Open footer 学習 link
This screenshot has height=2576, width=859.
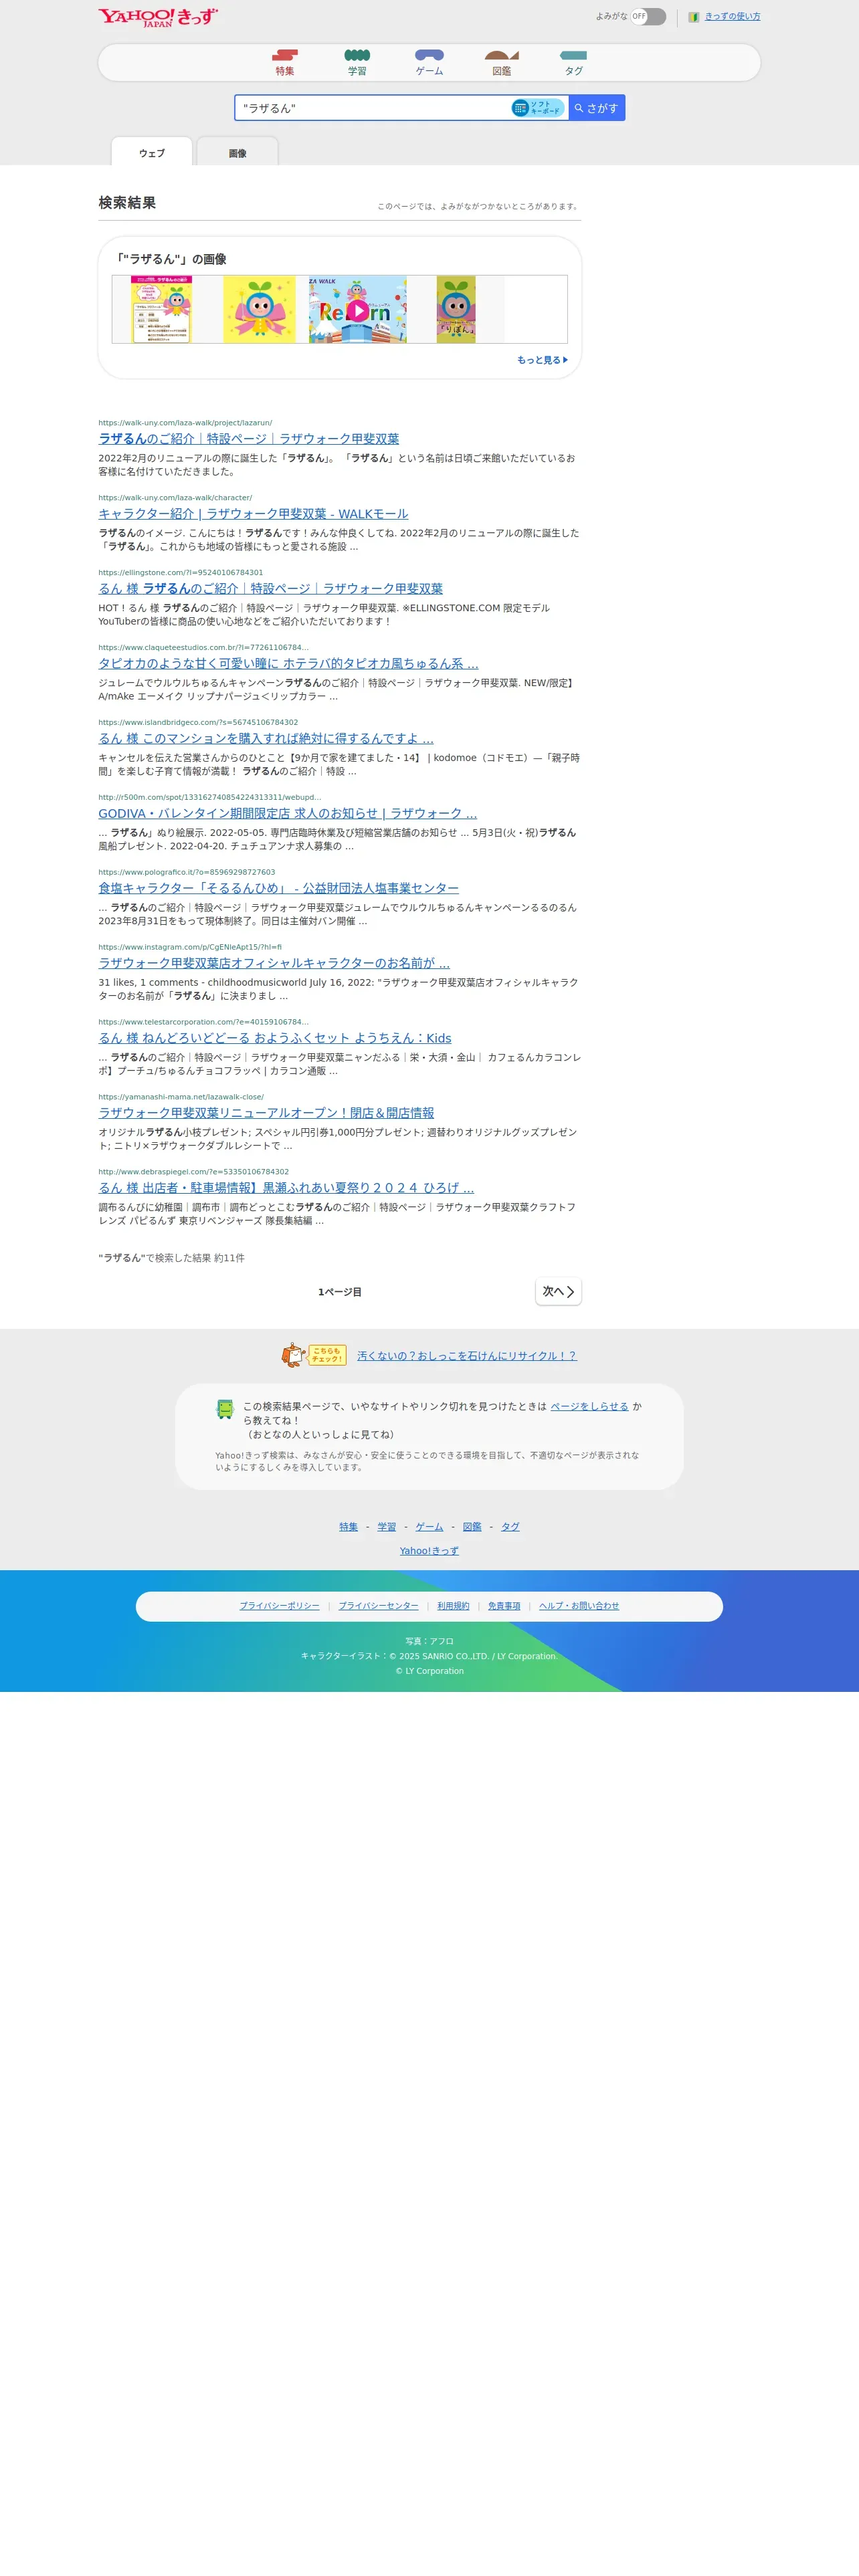387,1527
